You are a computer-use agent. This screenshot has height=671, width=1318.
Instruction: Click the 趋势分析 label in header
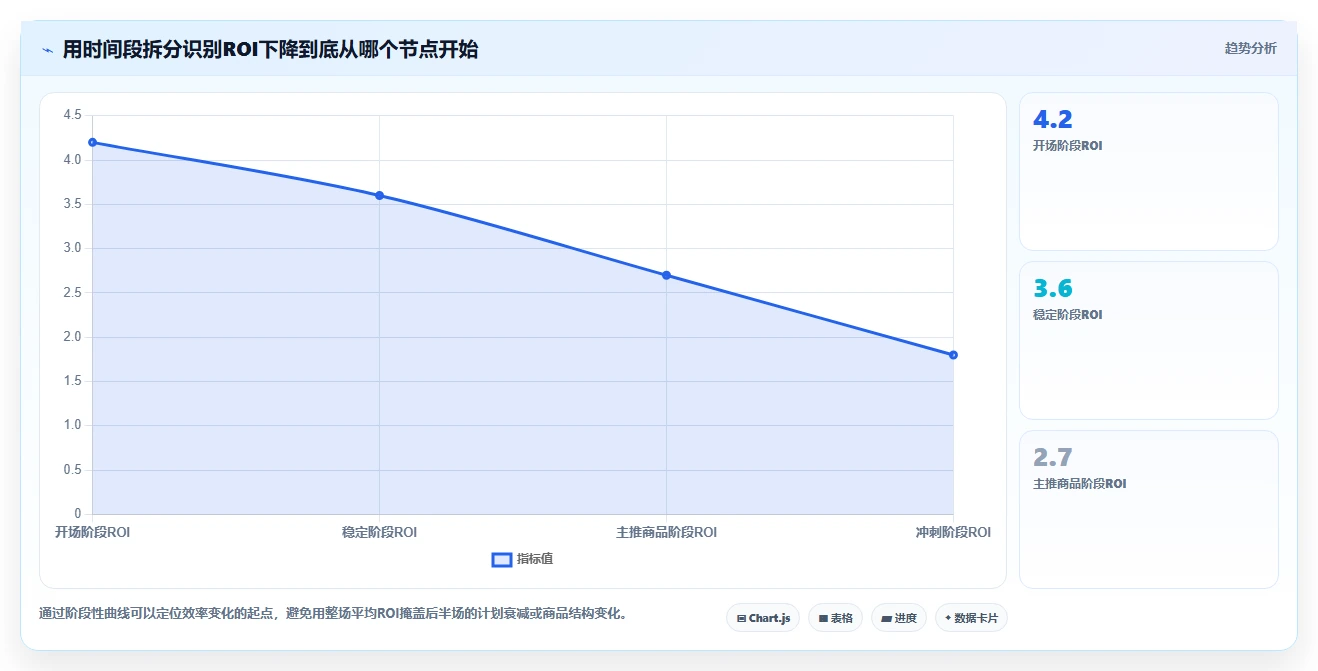click(x=1250, y=48)
